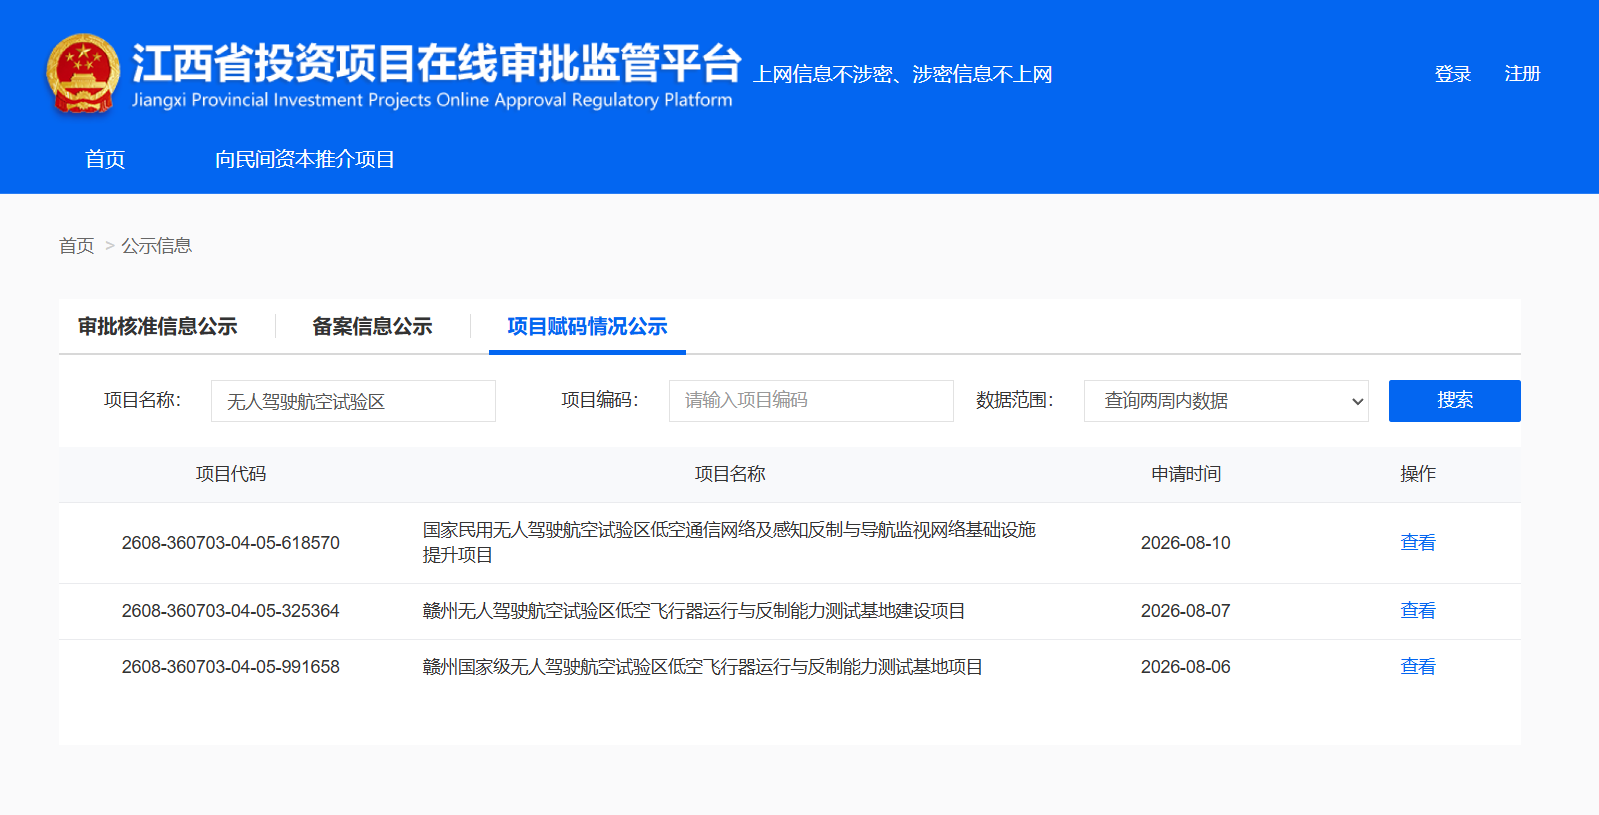Focus the 项目名称 input field
This screenshot has height=815, width=1599.
353,401
